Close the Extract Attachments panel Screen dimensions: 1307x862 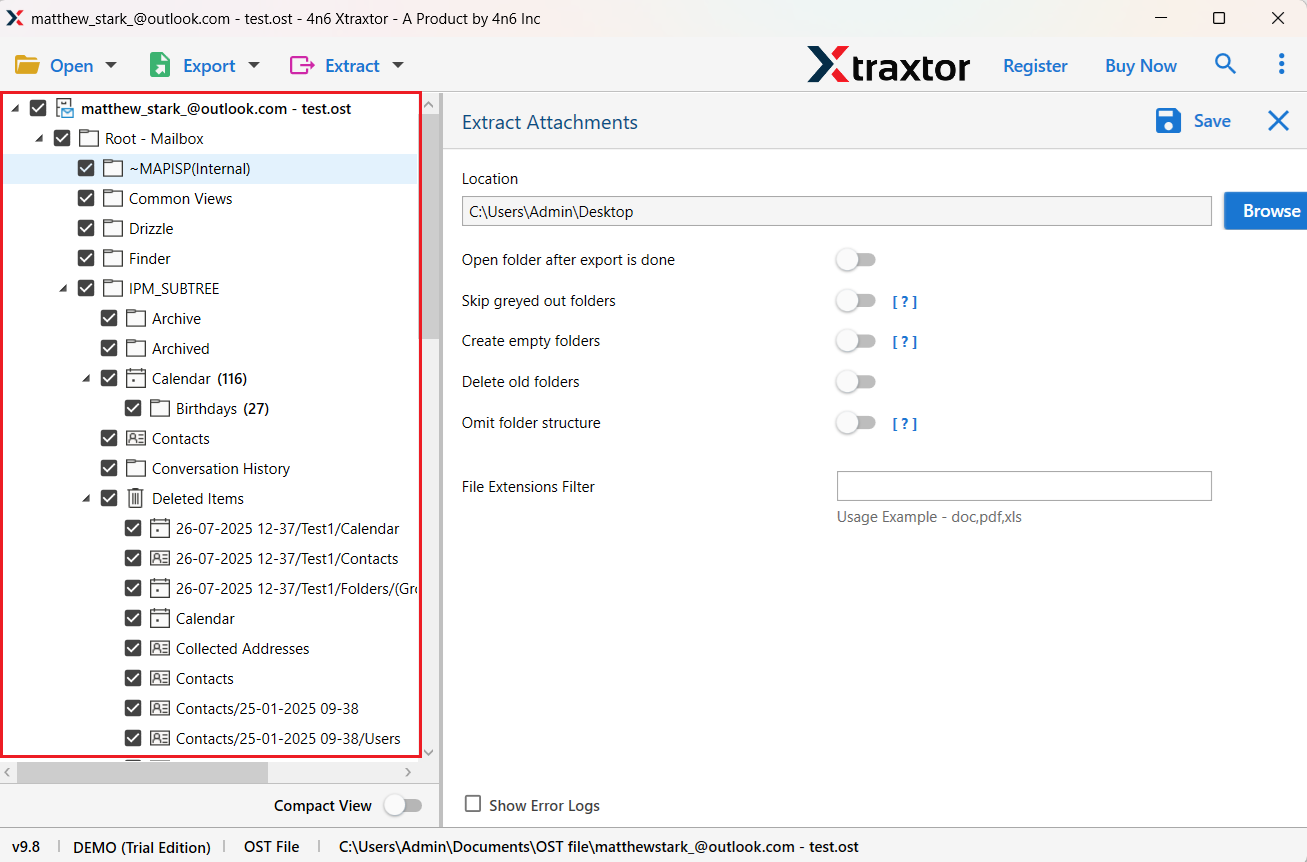pos(1278,121)
